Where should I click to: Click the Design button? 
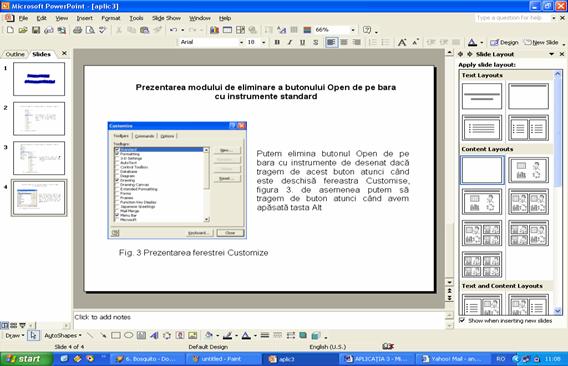tap(504, 42)
